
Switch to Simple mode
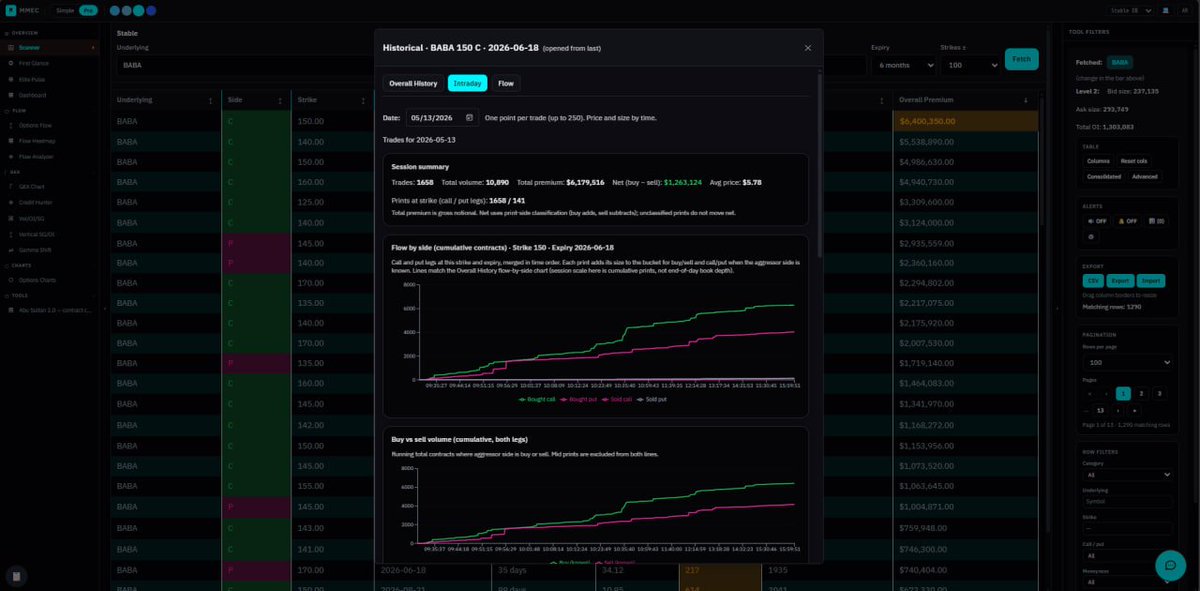tap(65, 10)
